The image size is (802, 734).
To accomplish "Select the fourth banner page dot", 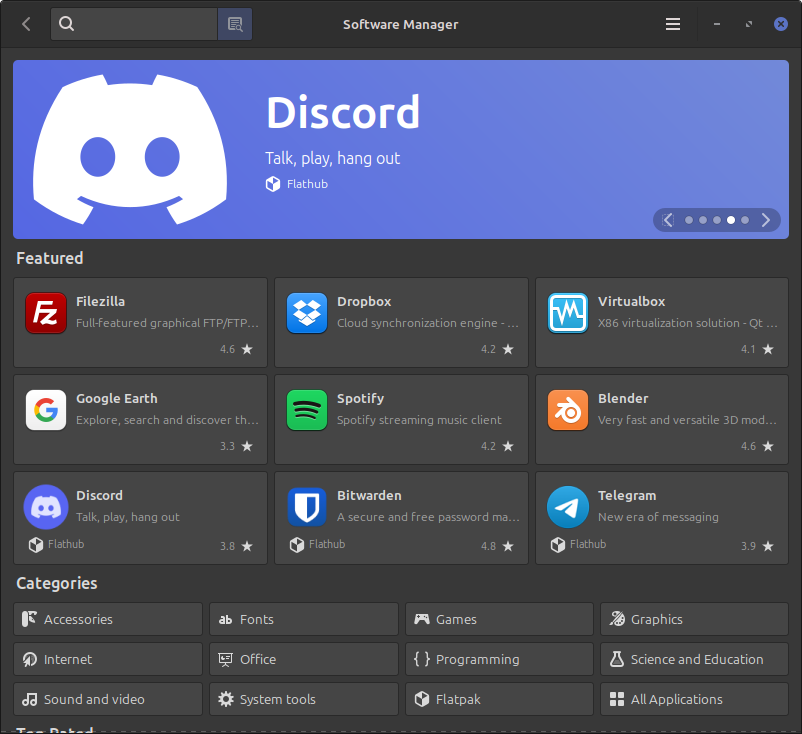I will (x=731, y=220).
